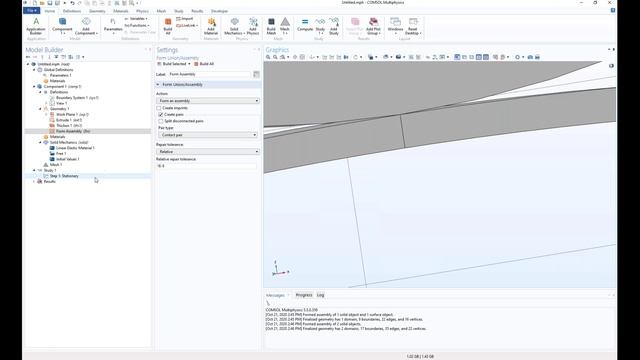
Task: Click Build Selected in Settings
Action: click(x=172, y=64)
